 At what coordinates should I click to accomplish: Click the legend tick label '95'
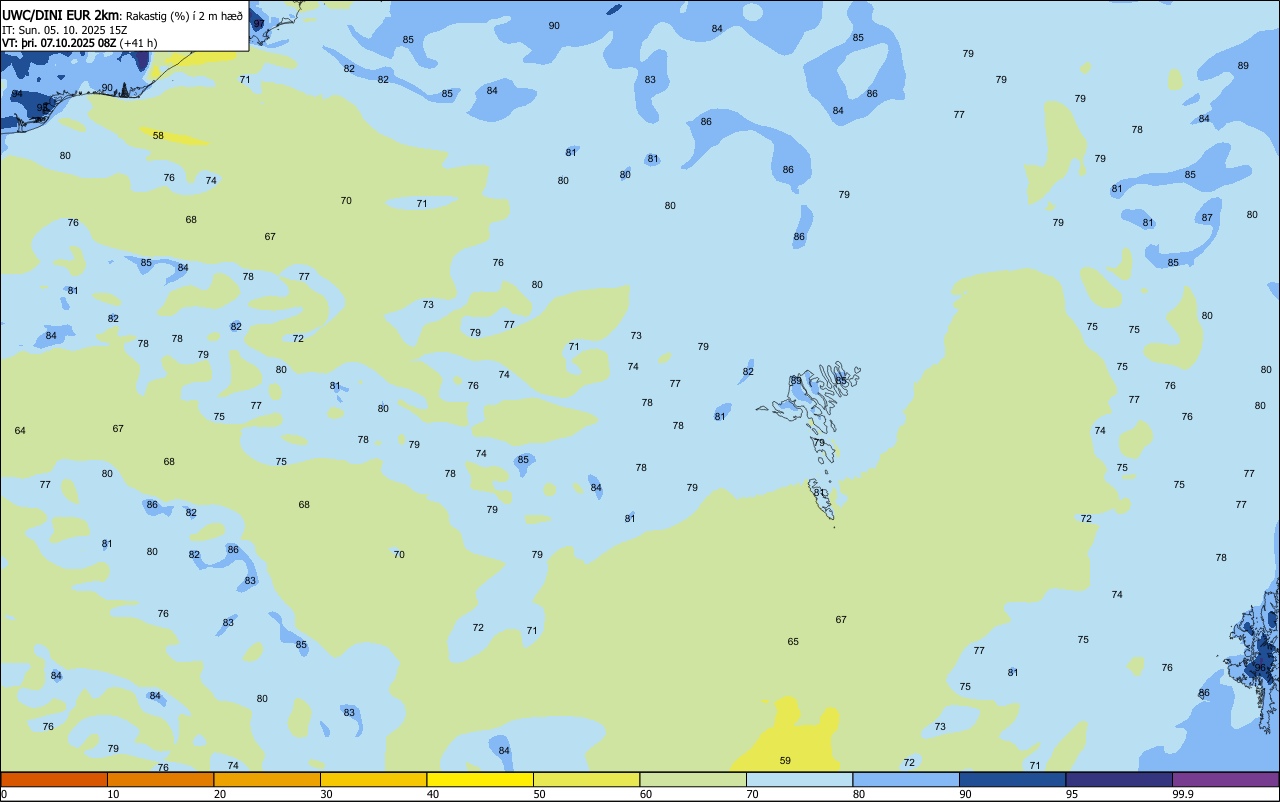[1073, 794]
